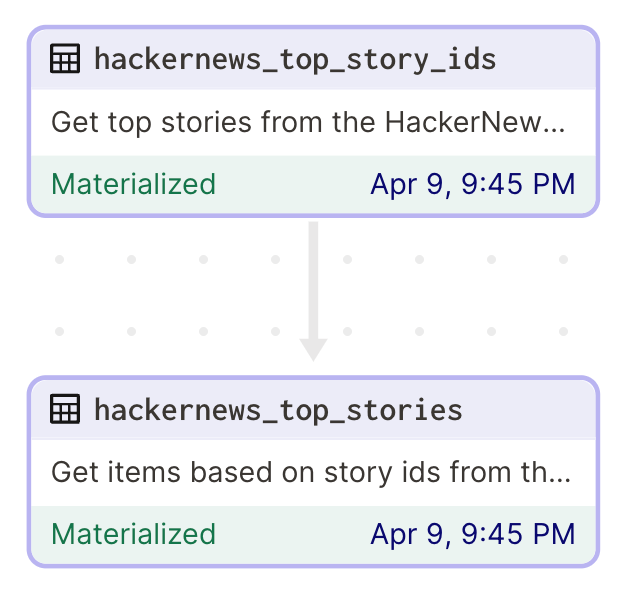Click the table icon beside hackernews_top_story_ids
This screenshot has height=600, width=626.
click(x=65, y=59)
